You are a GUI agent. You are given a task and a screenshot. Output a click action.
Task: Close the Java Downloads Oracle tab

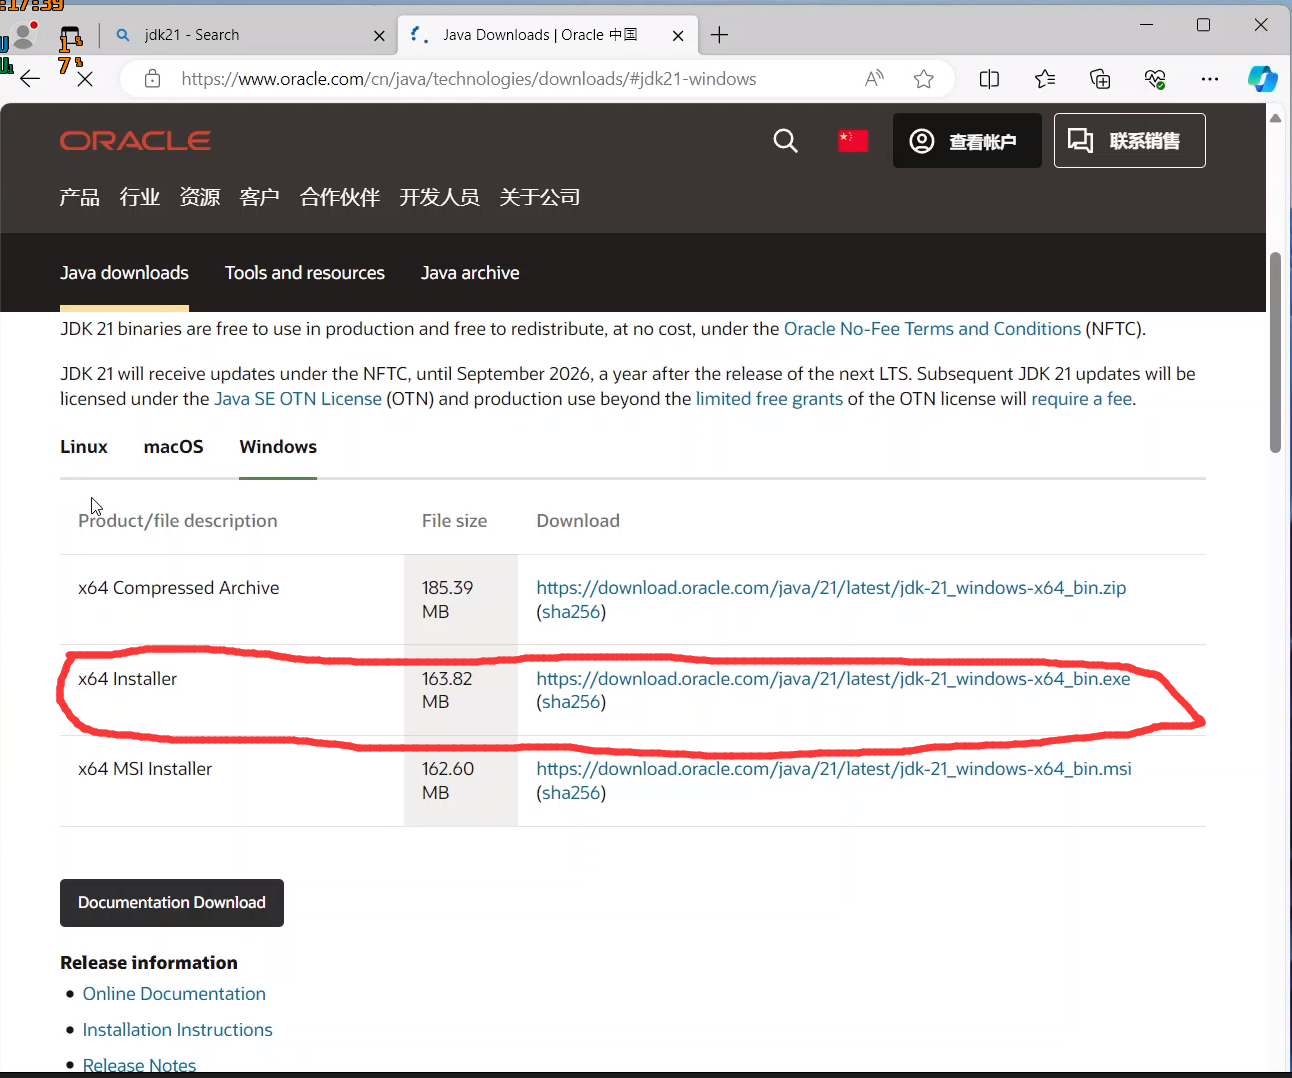(678, 35)
